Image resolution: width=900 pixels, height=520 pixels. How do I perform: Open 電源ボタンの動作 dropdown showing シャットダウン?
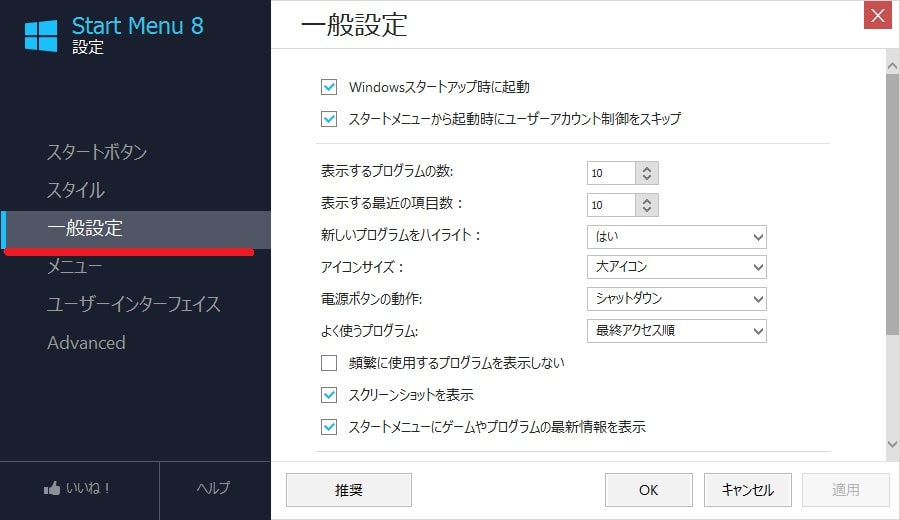click(677, 299)
